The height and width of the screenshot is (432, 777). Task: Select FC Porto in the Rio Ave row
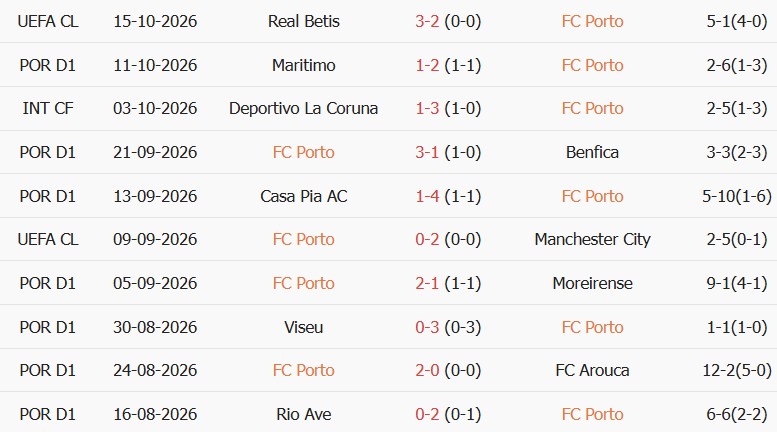click(x=592, y=414)
